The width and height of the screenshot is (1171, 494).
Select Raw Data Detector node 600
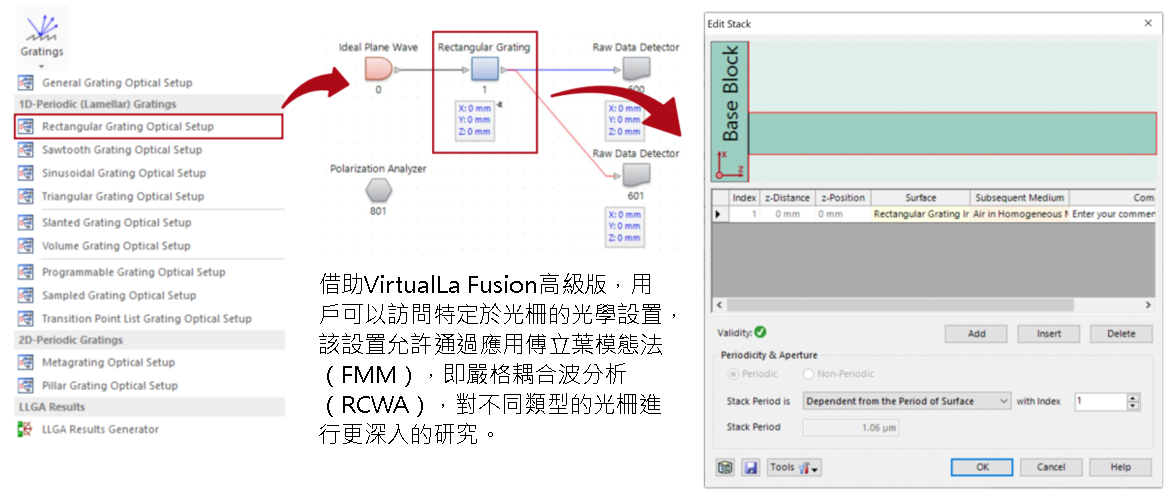[x=636, y=70]
